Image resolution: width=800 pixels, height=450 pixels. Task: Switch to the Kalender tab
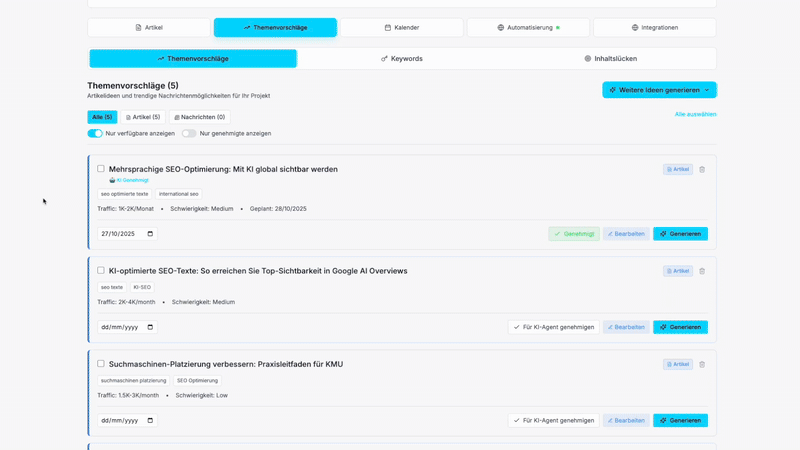pyautogui.click(x=402, y=28)
